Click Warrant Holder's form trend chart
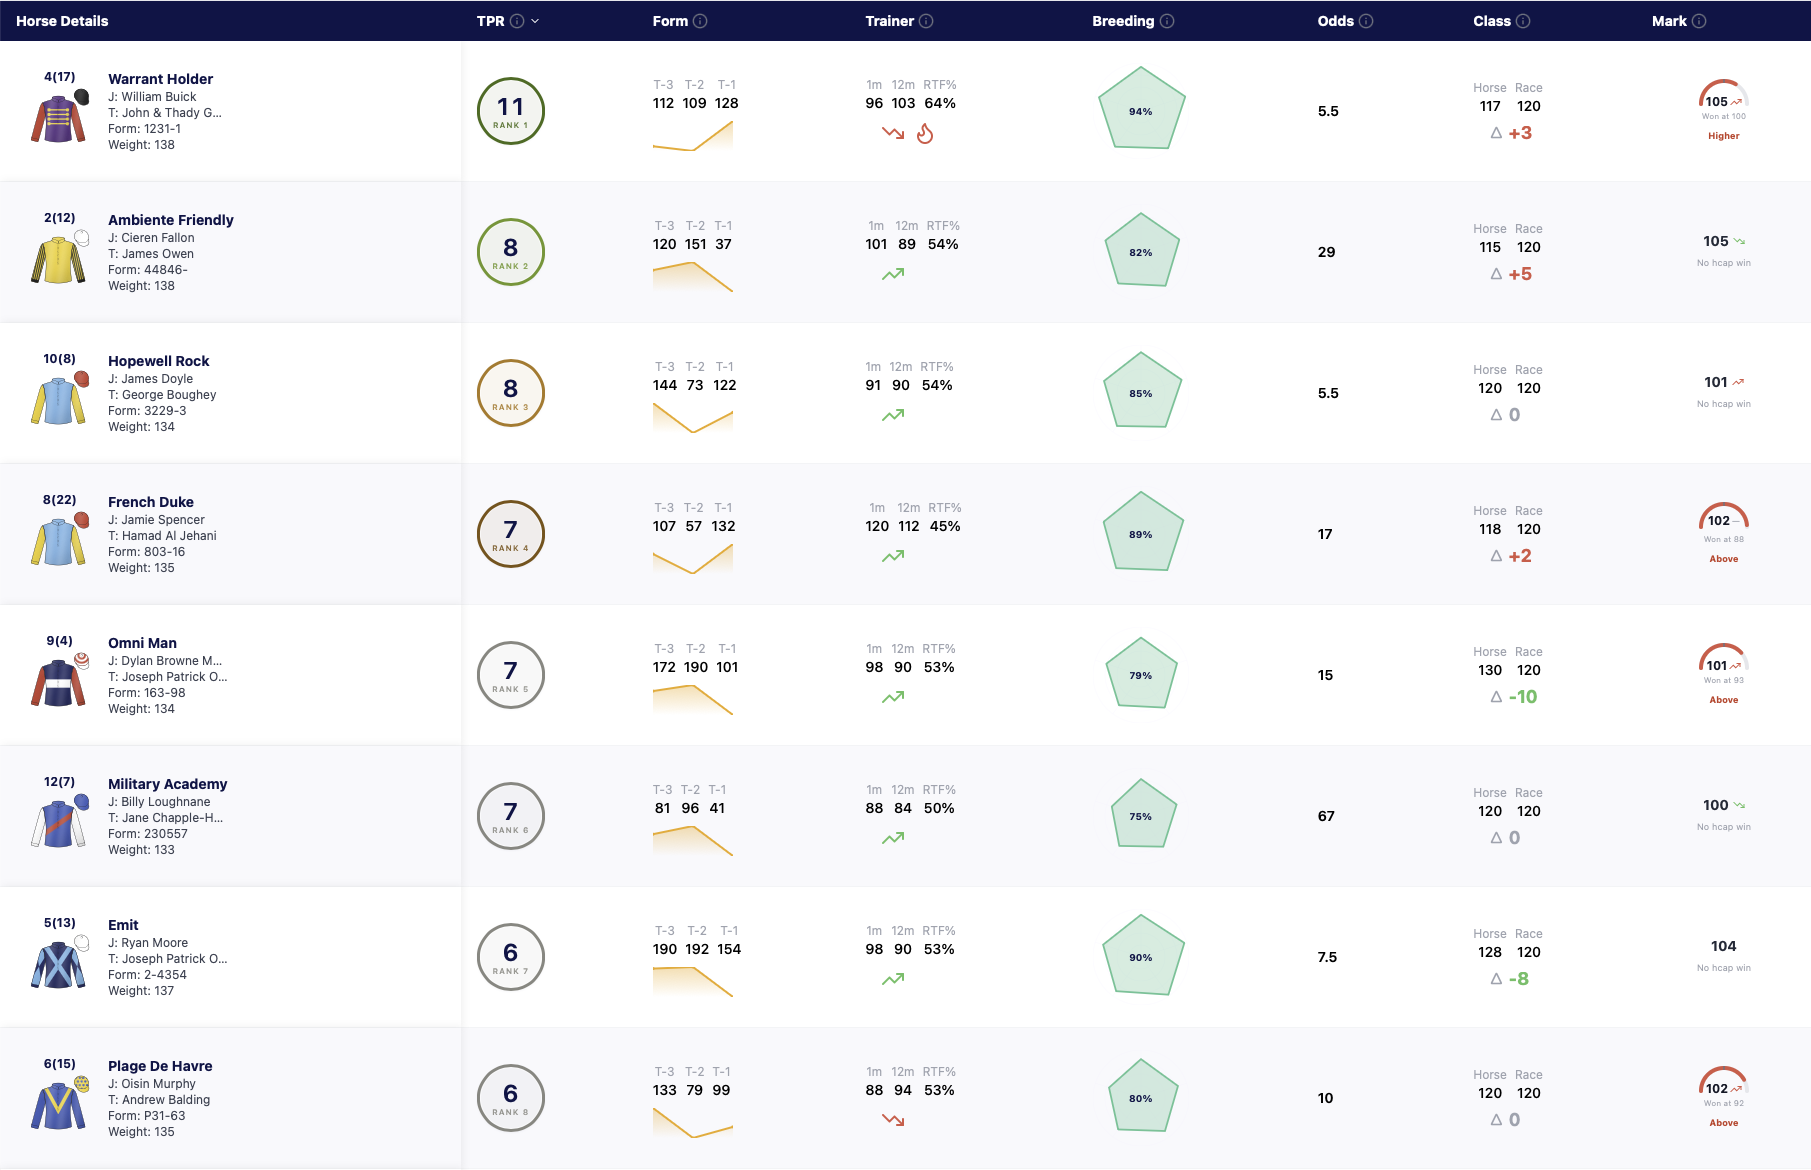1811x1170 pixels. (x=693, y=136)
